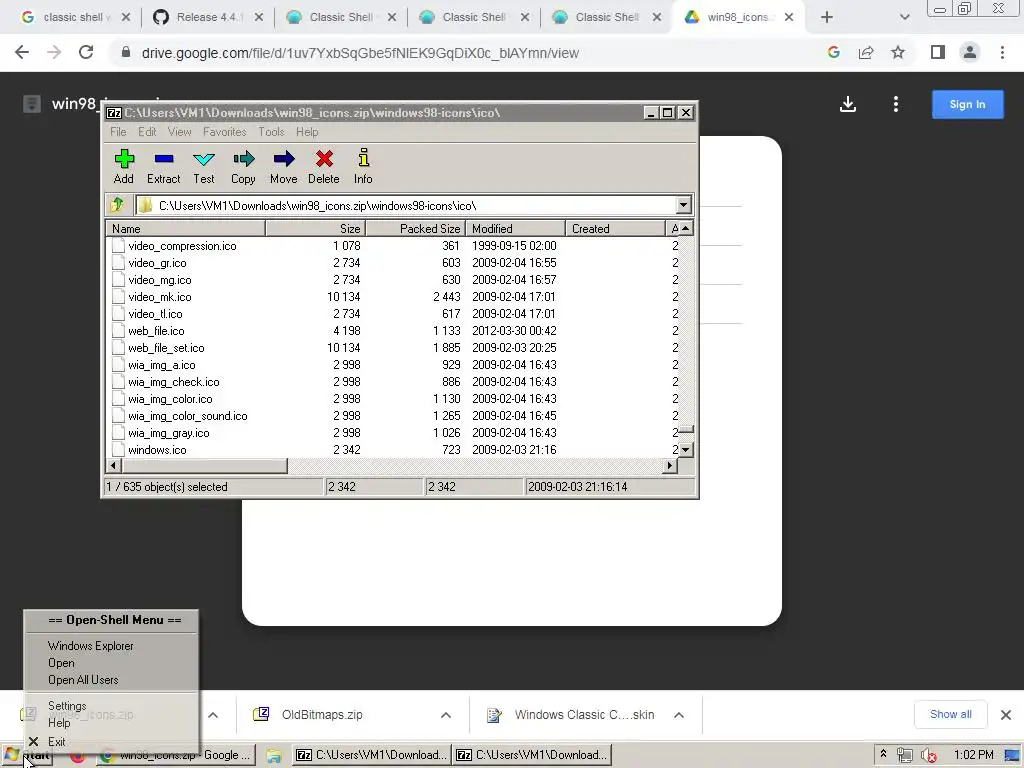The height and width of the screenshot is (768, 1024).
Task: Click the network tray icon
Action: 904,756
